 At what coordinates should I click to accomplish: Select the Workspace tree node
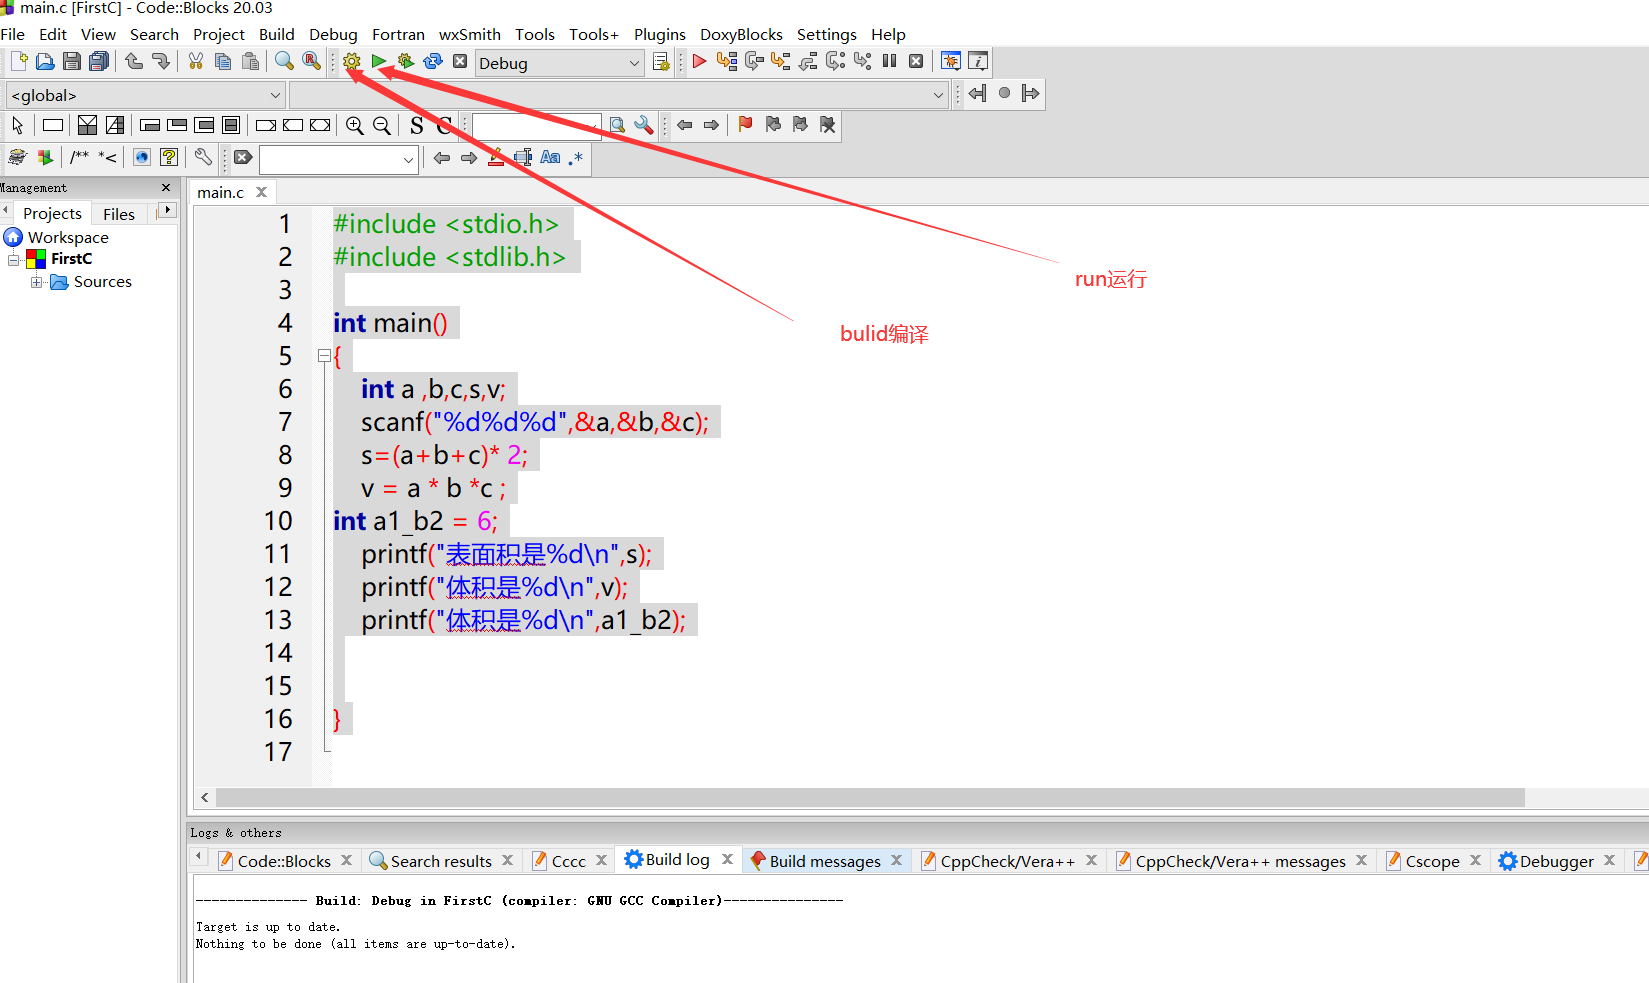click(68, 237)
